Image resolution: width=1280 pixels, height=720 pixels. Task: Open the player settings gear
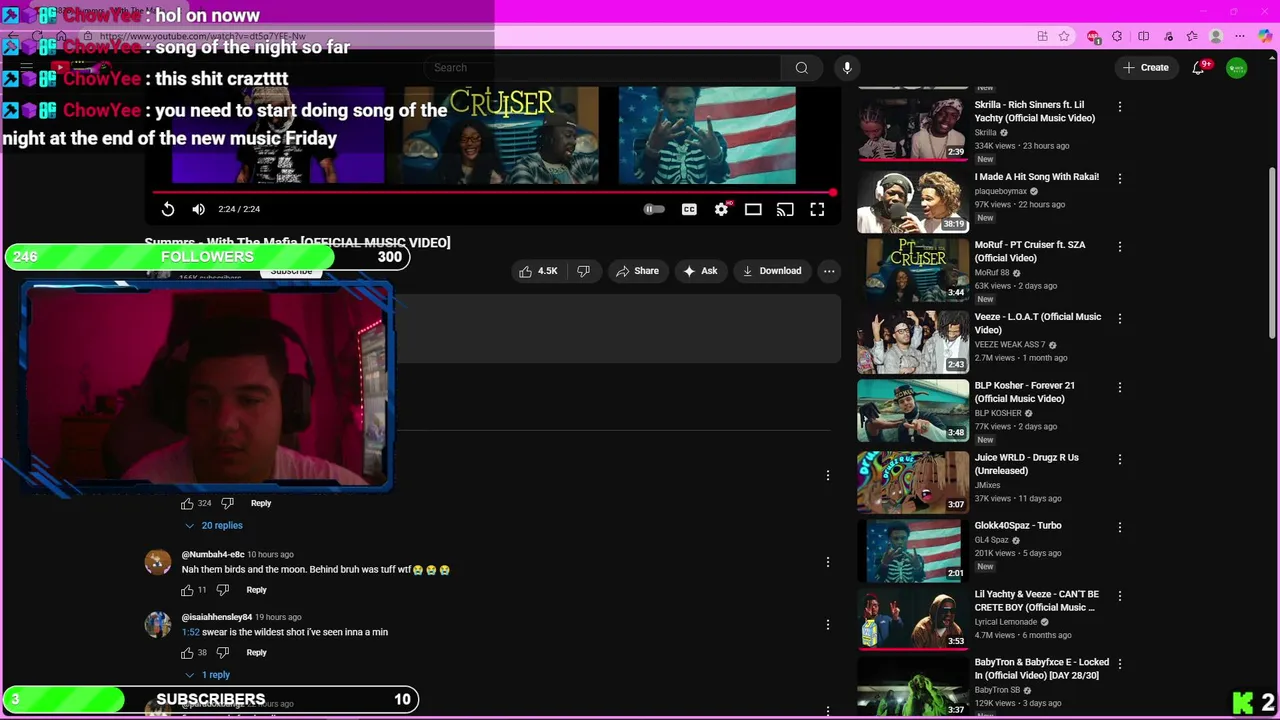(x=721, y=209)
